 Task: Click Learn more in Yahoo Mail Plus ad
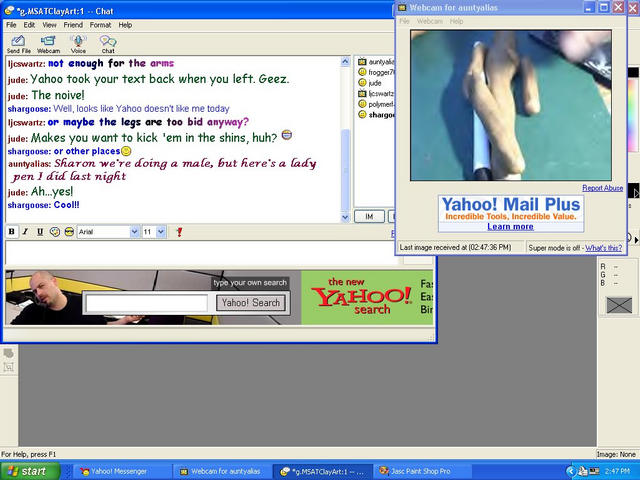pyautogui.click(x=510, y=227)
